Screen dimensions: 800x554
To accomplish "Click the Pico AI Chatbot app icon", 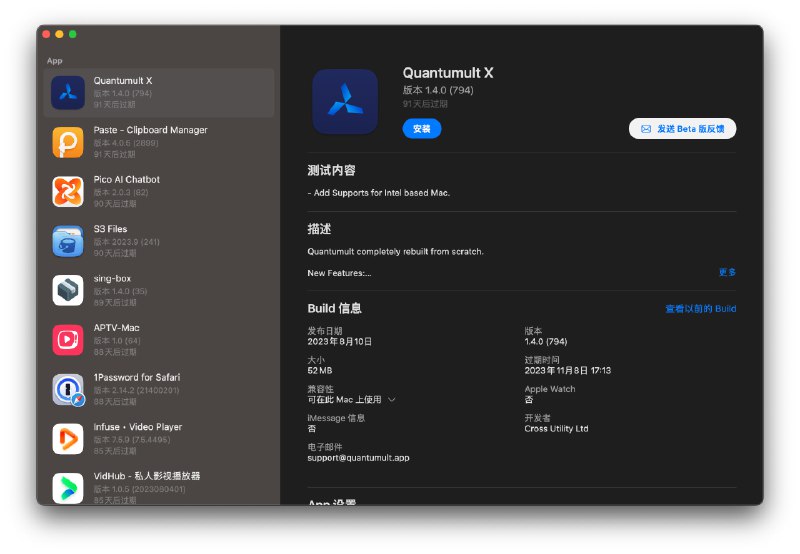I will click(68, 192).
